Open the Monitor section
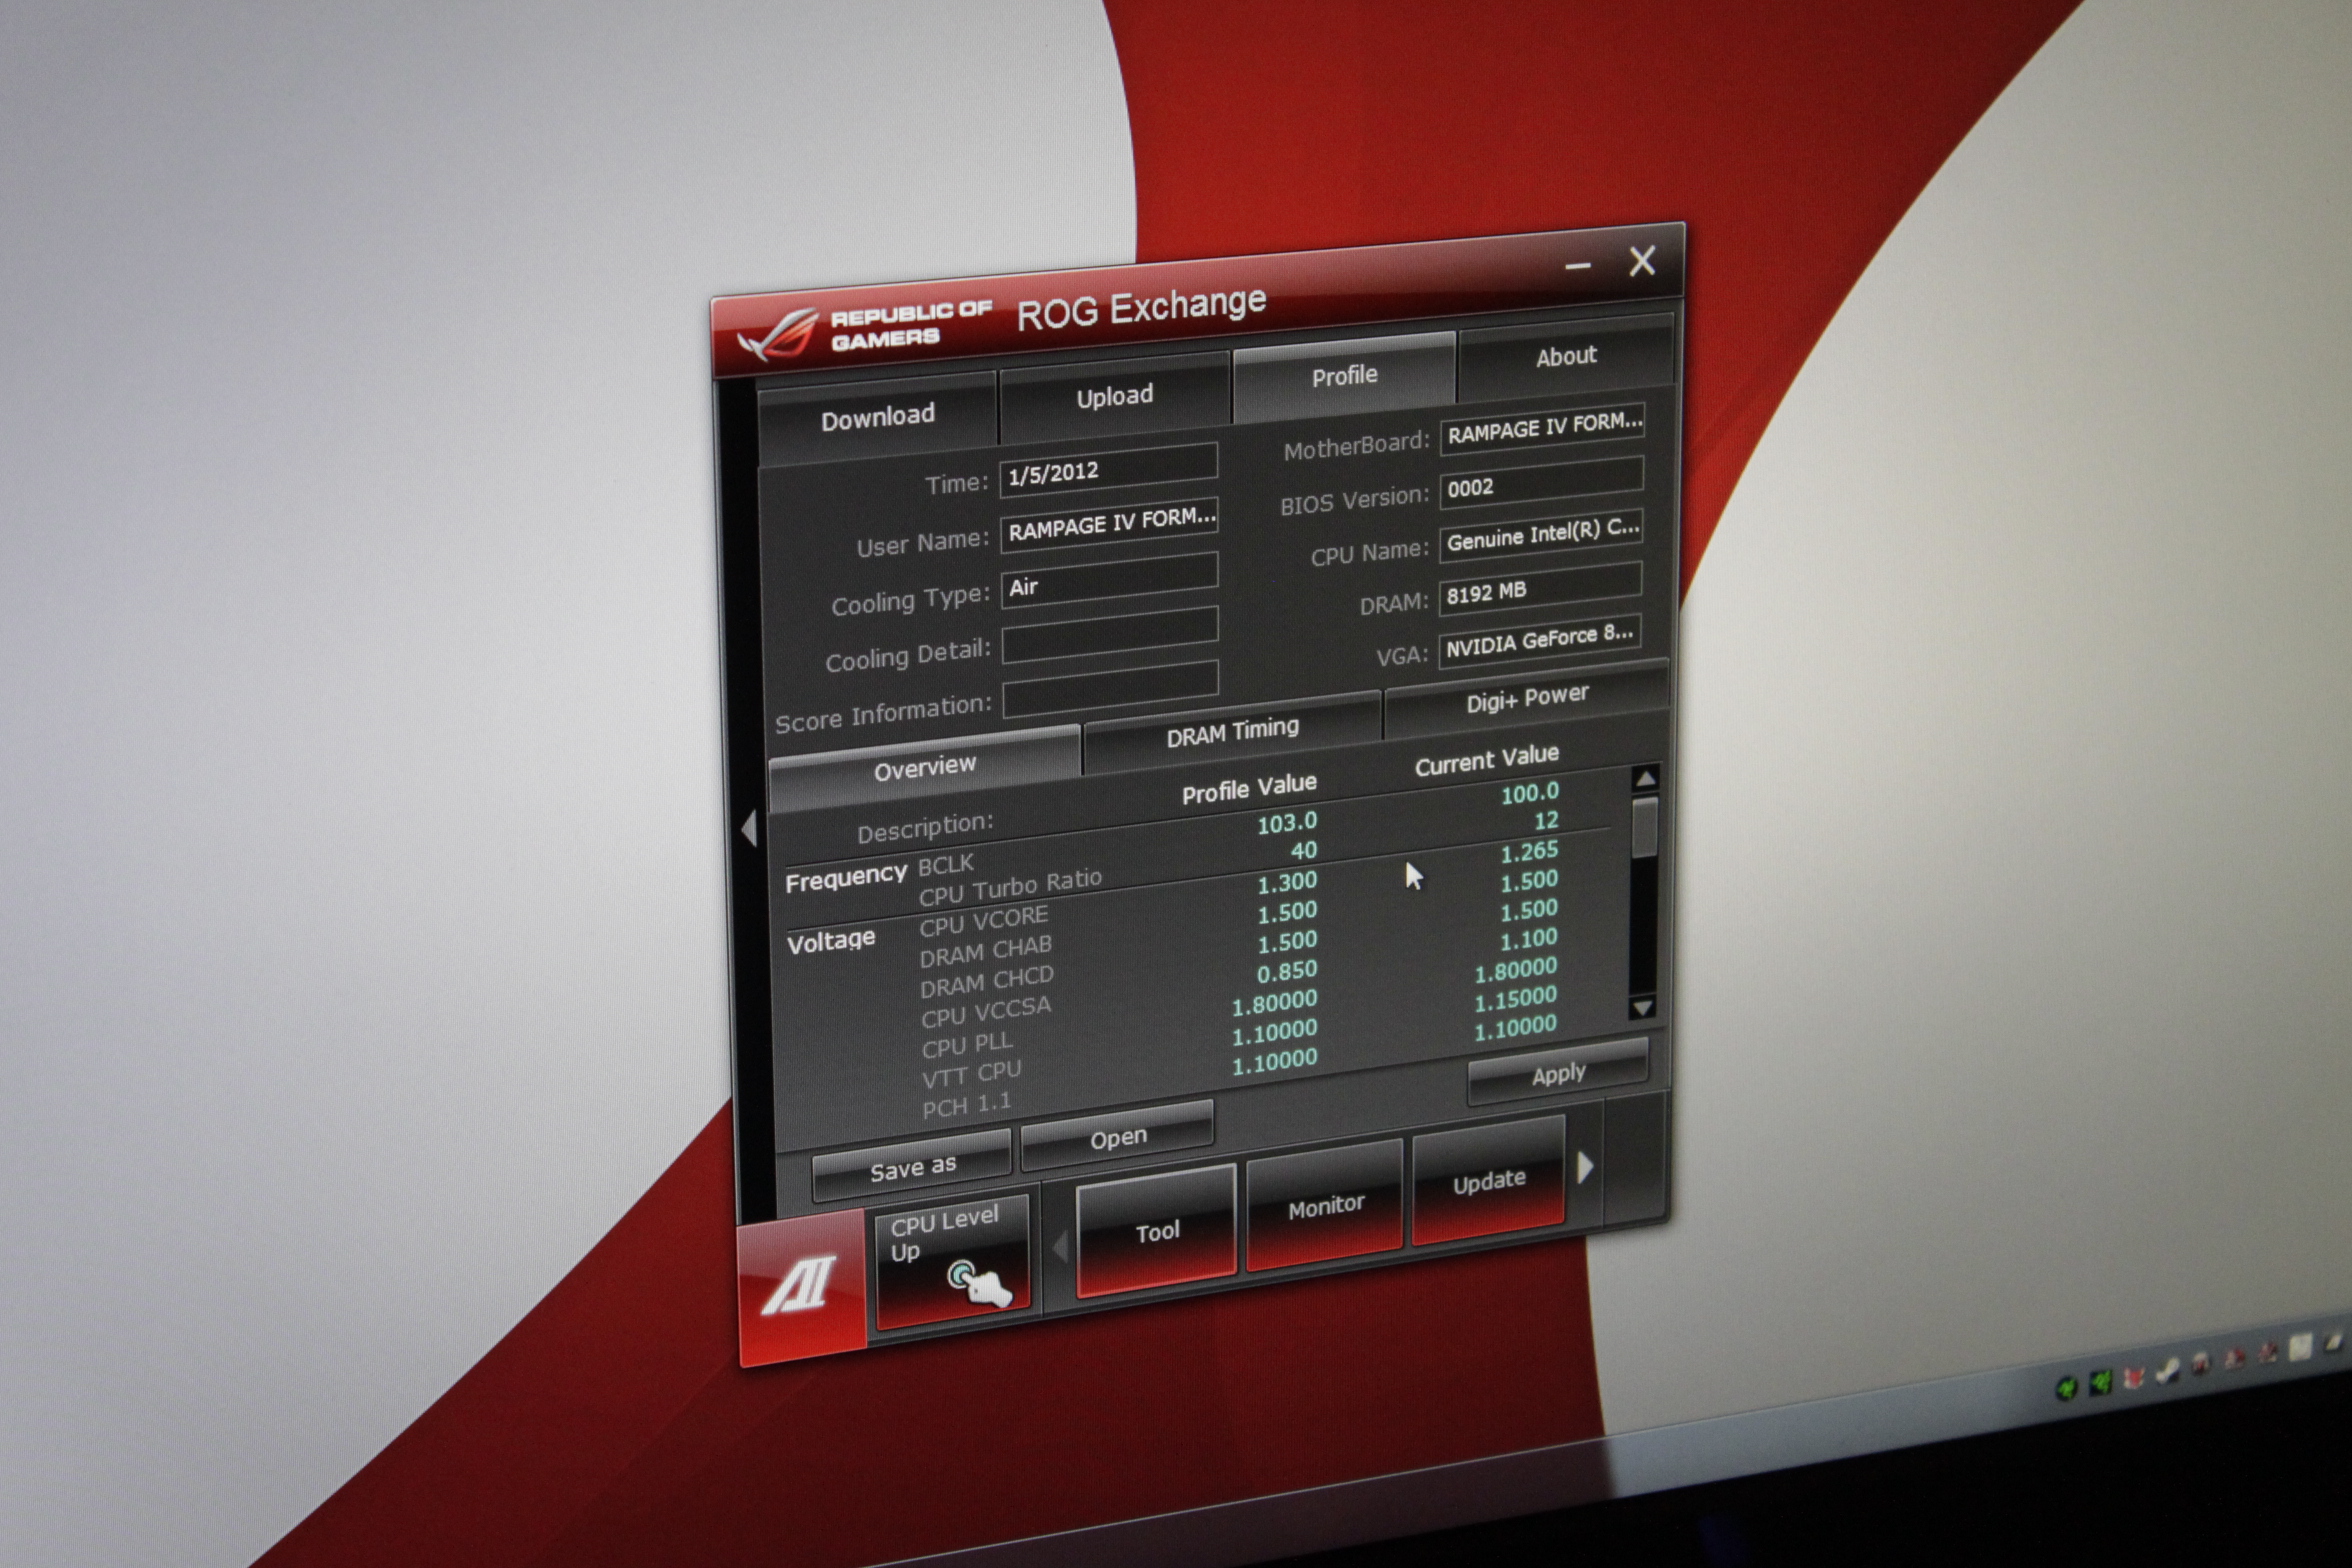The width and height of the screenshot is (2352, 1568). click(1325, 1207)
